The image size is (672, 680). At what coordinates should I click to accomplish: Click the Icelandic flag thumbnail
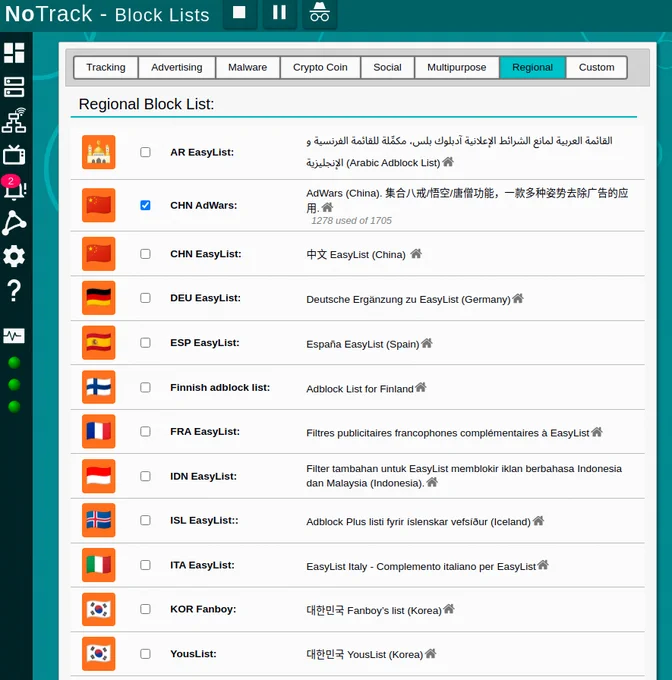[x=99, y=520]
